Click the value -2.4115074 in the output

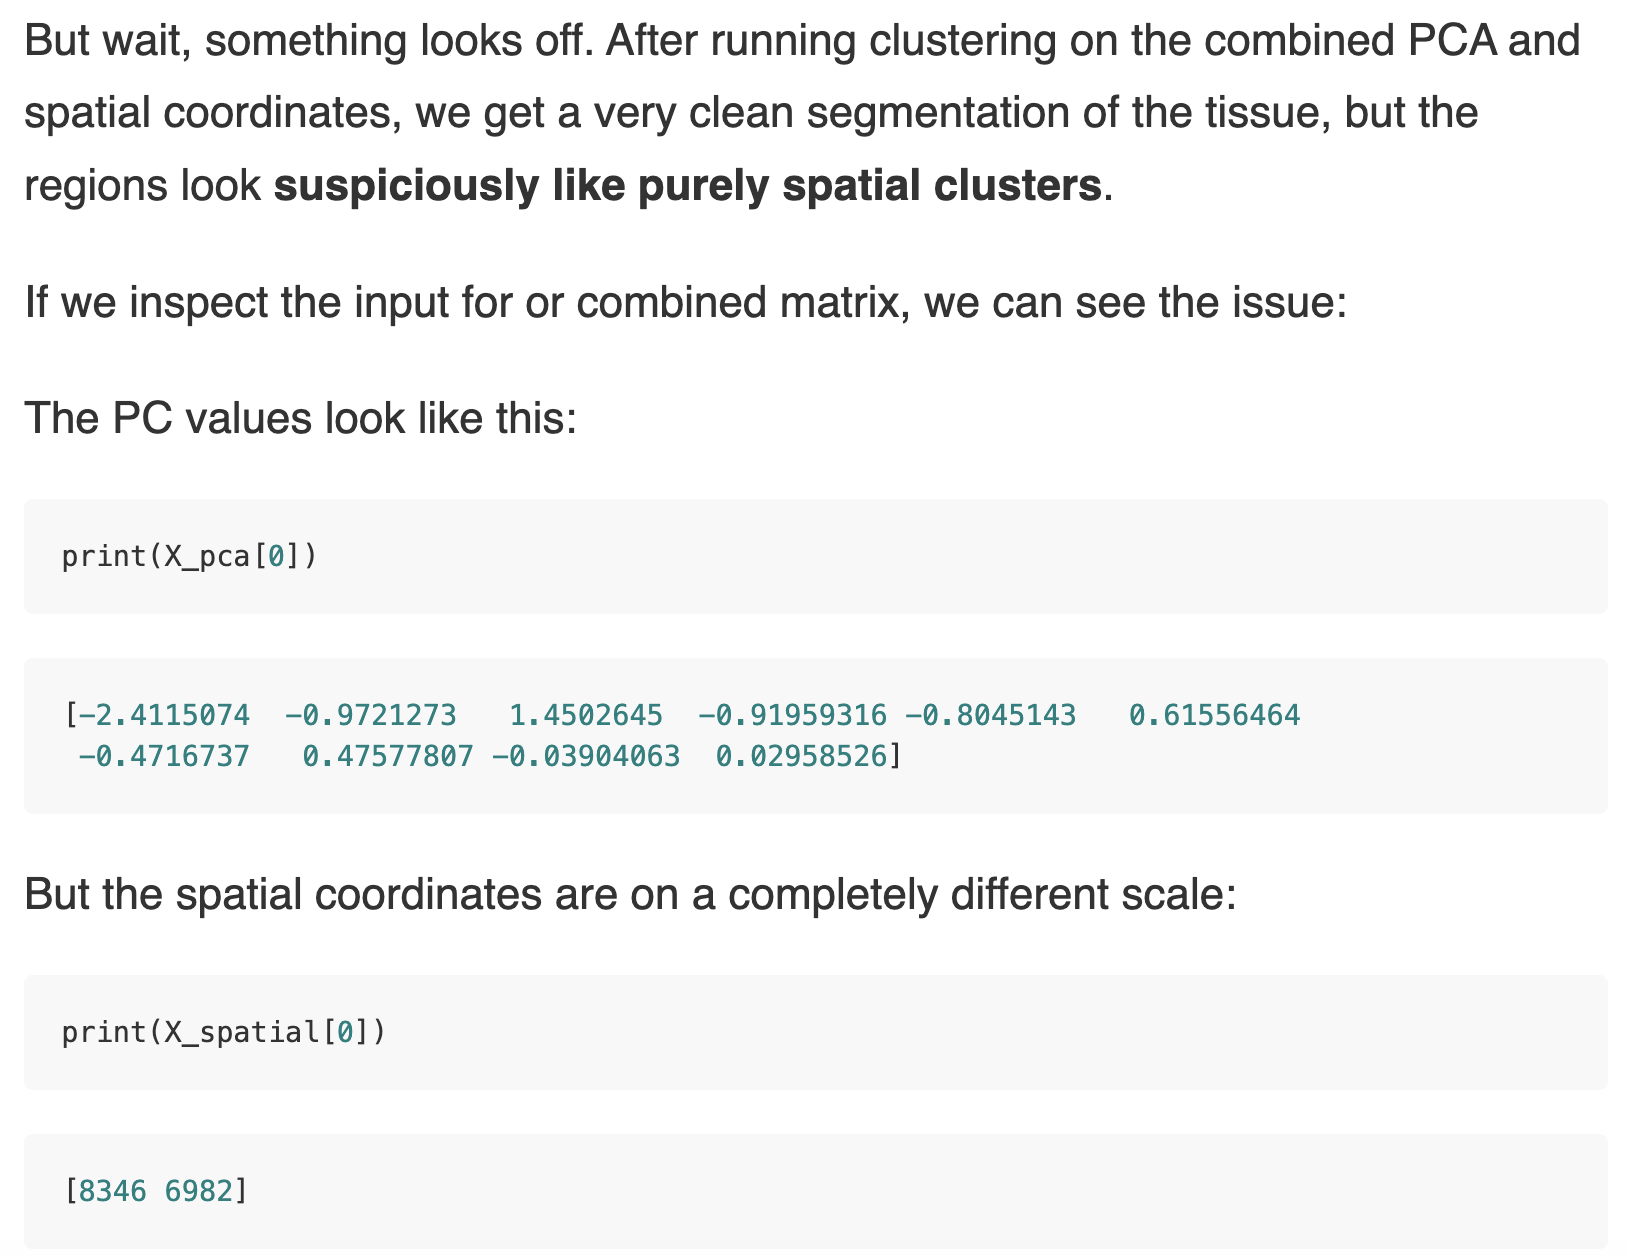point(164,715)
